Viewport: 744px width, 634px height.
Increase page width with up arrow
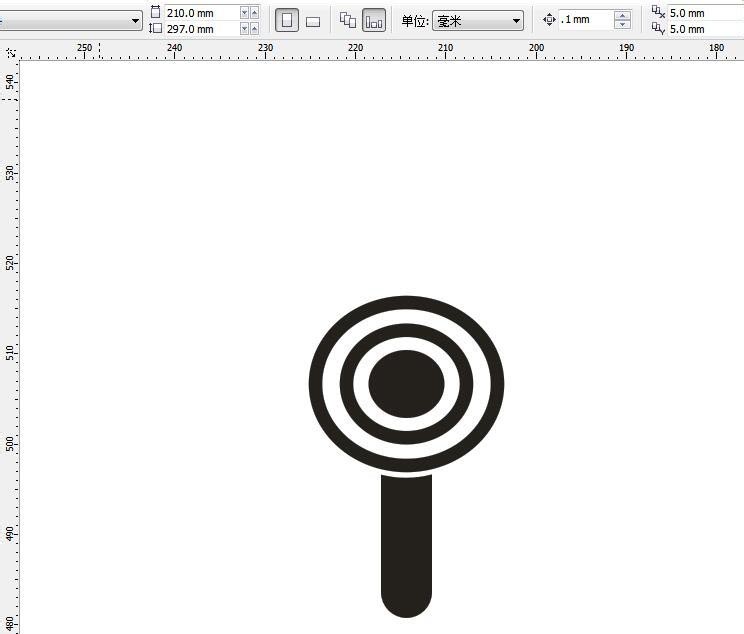[x=255, y=13]
